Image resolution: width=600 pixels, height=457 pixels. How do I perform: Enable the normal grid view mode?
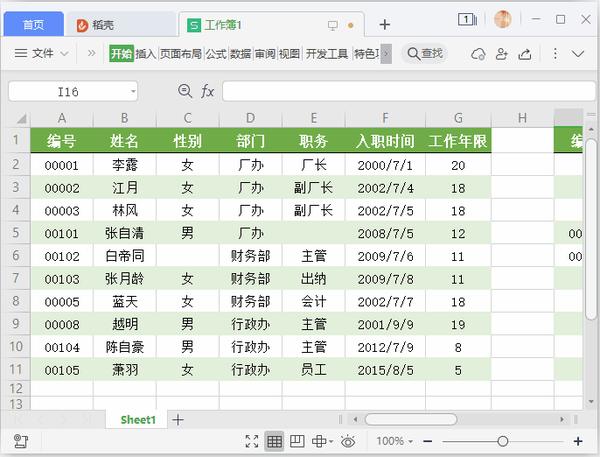click(x=274, y=441)
